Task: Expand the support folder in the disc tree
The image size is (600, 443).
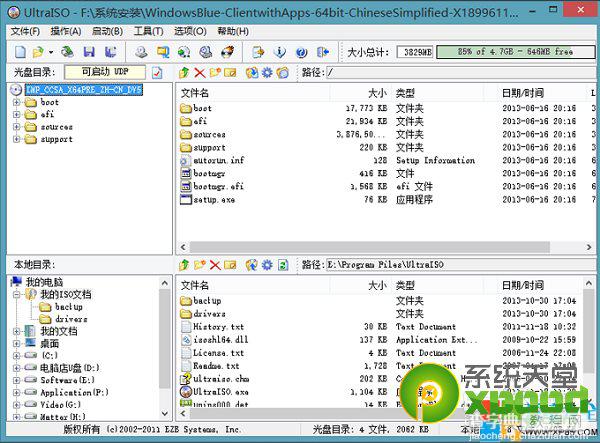Action: point(16,139)
